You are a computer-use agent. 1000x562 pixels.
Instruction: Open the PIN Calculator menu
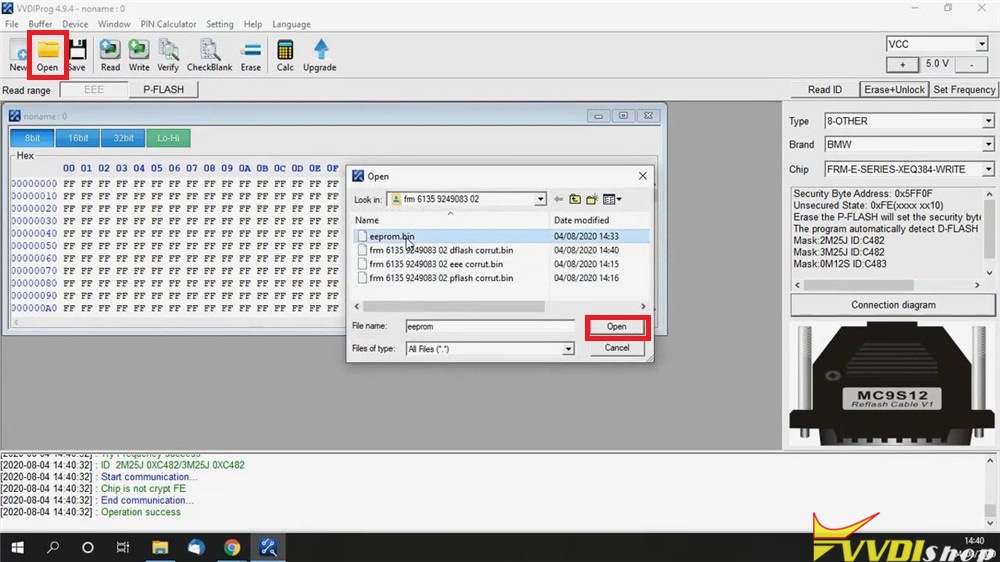[168, 24]
